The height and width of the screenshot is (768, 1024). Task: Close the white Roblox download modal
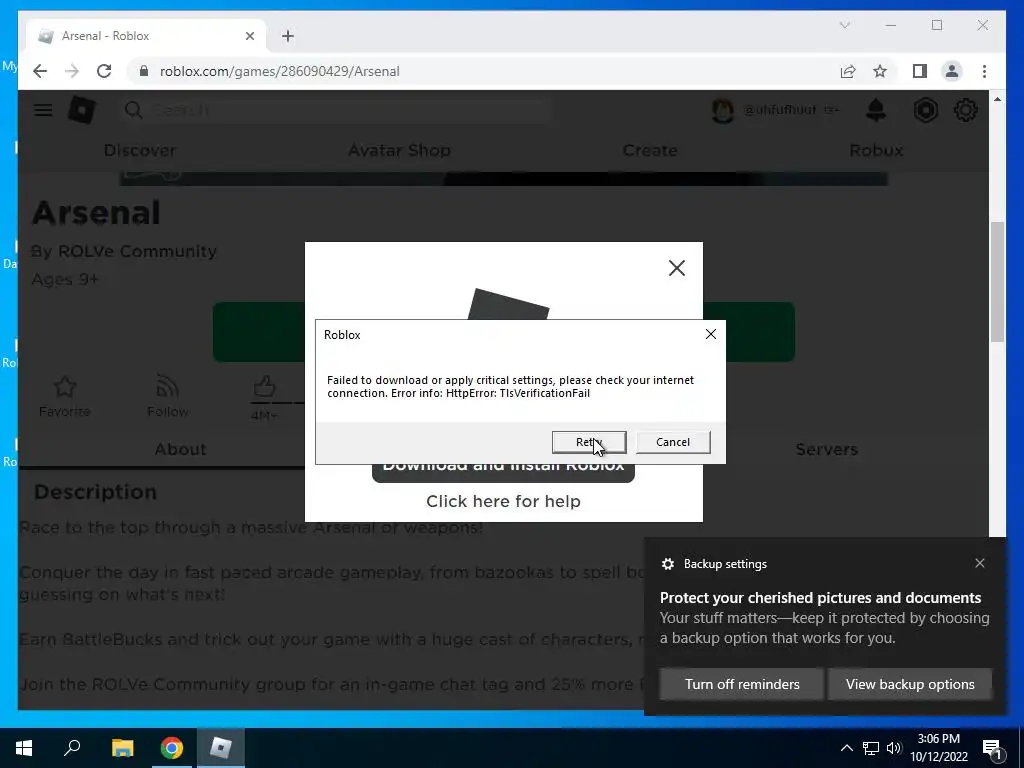[677, 268]
